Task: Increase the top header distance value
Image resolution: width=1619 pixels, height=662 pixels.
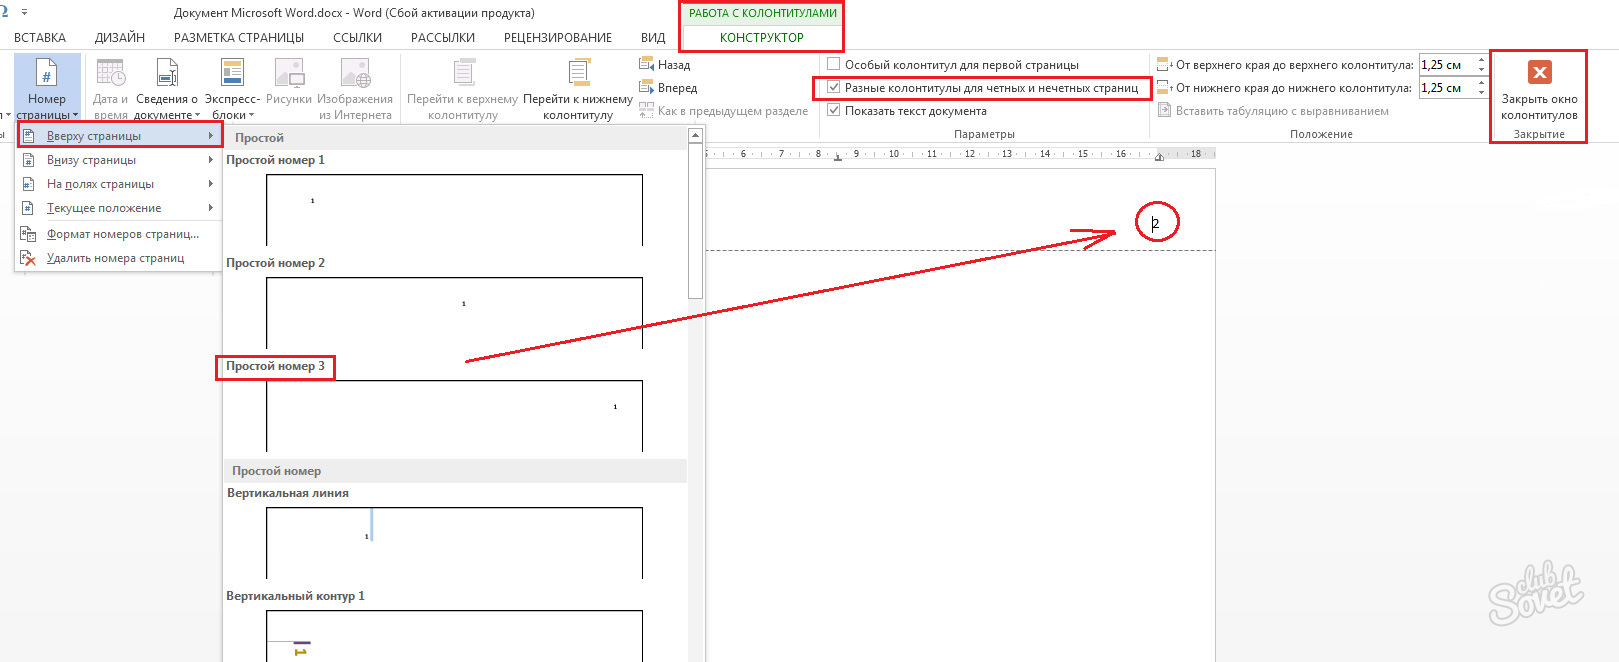Action: point(1481,60)
